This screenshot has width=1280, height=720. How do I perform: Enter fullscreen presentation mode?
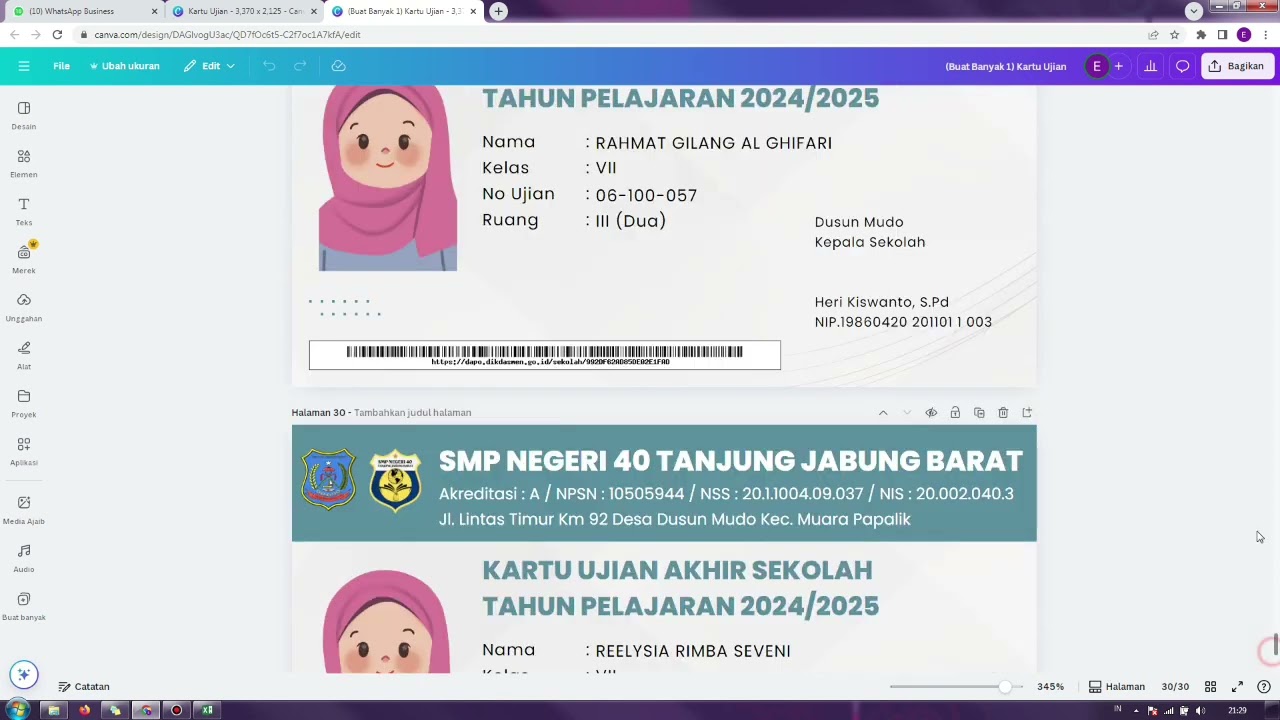[1237, 687]
